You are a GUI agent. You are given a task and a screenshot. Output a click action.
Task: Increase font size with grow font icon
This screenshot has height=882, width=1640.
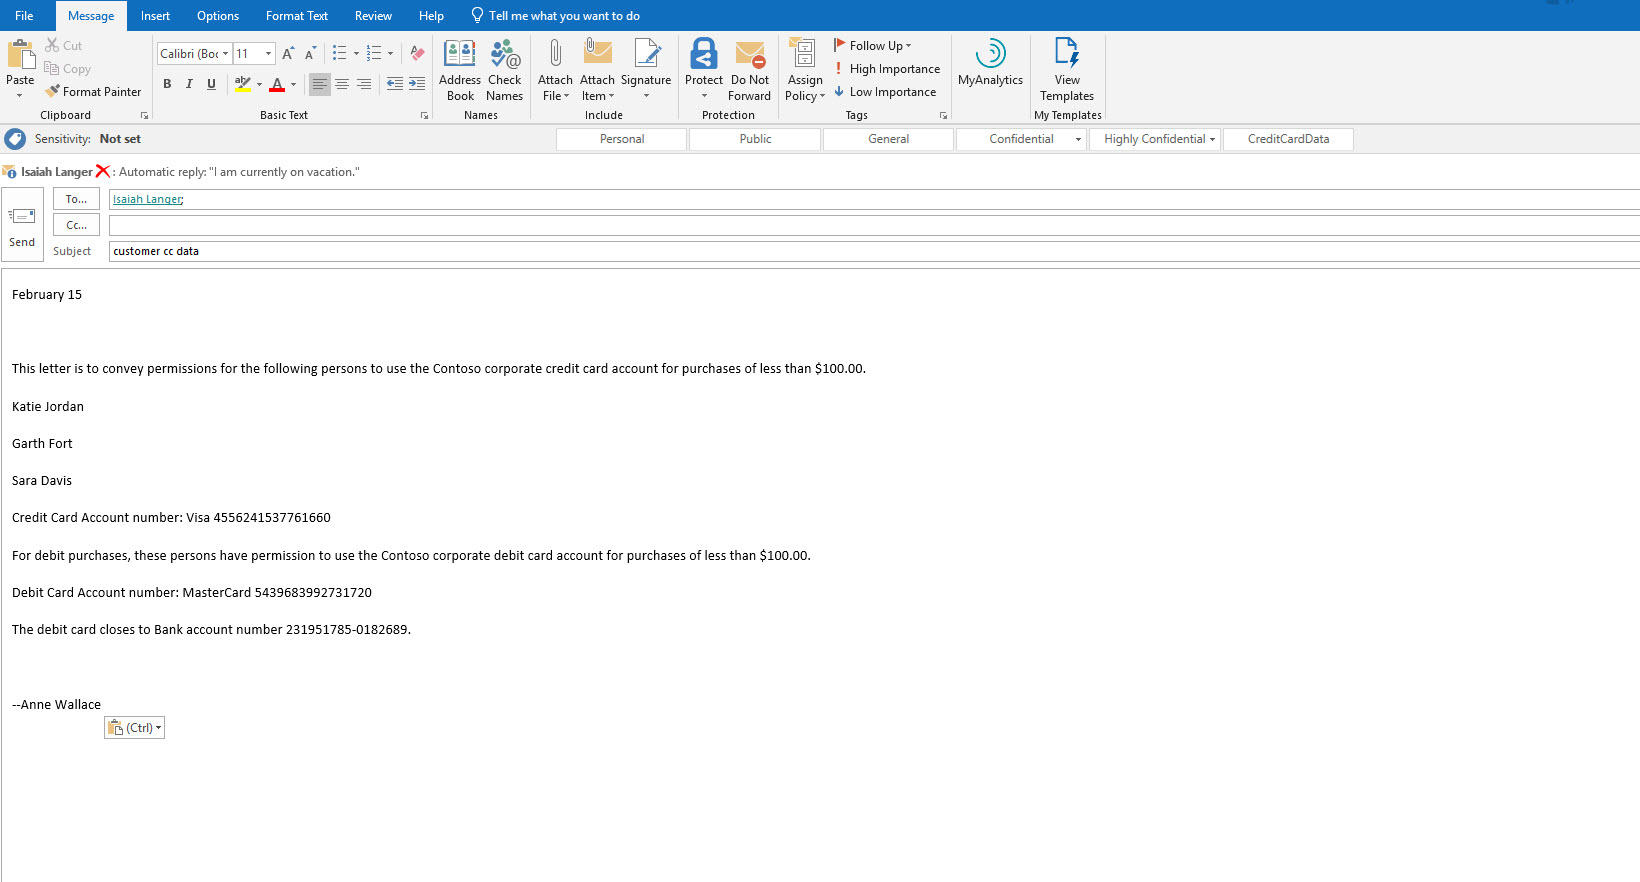[x=288, y=54]
